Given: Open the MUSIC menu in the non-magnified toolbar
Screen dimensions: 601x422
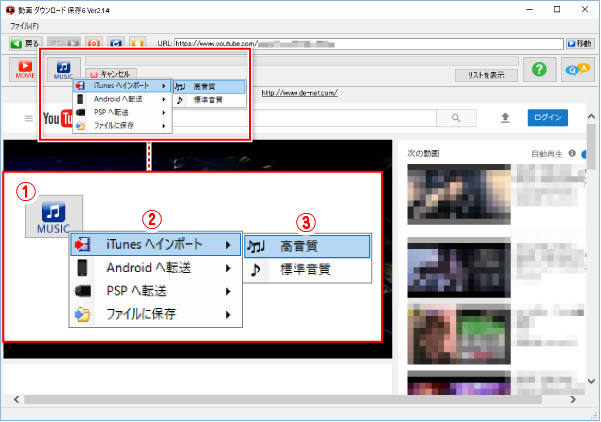Looking at the screenshot, I should (63, 69).
